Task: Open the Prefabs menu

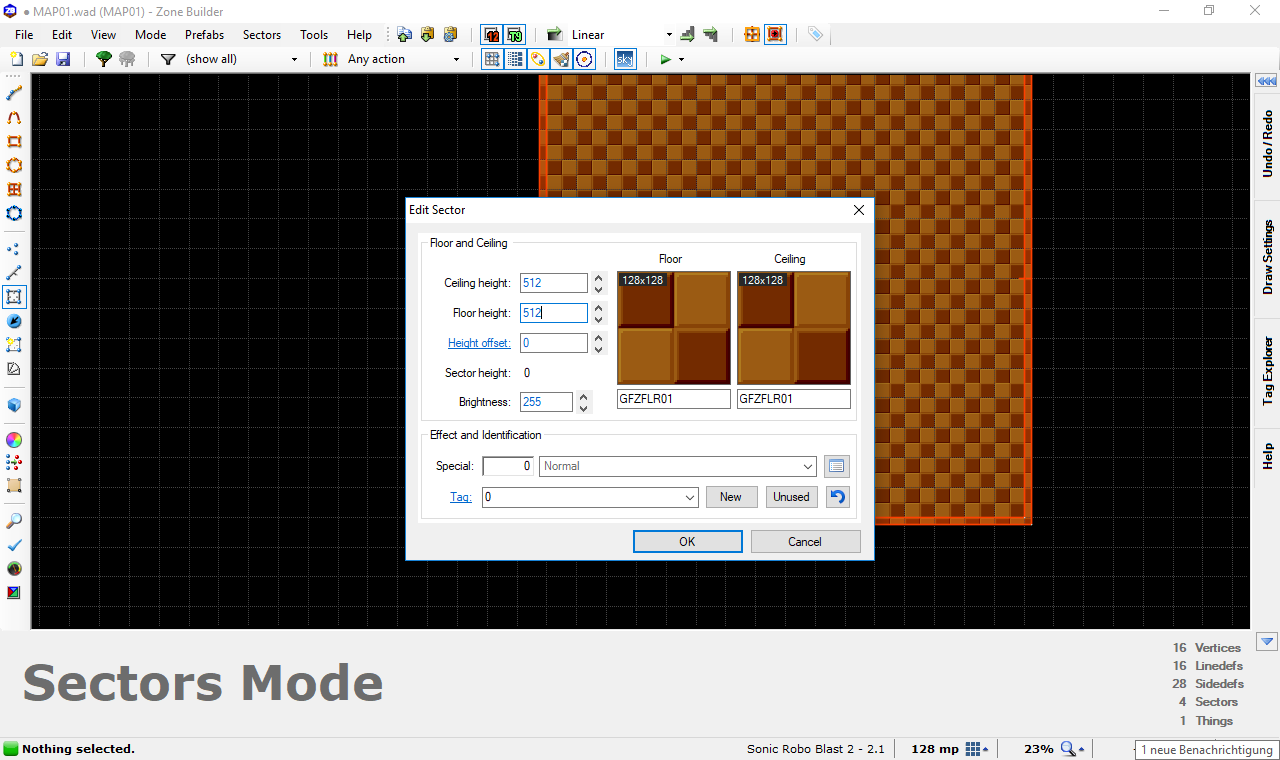Action: tap(204, 35)
